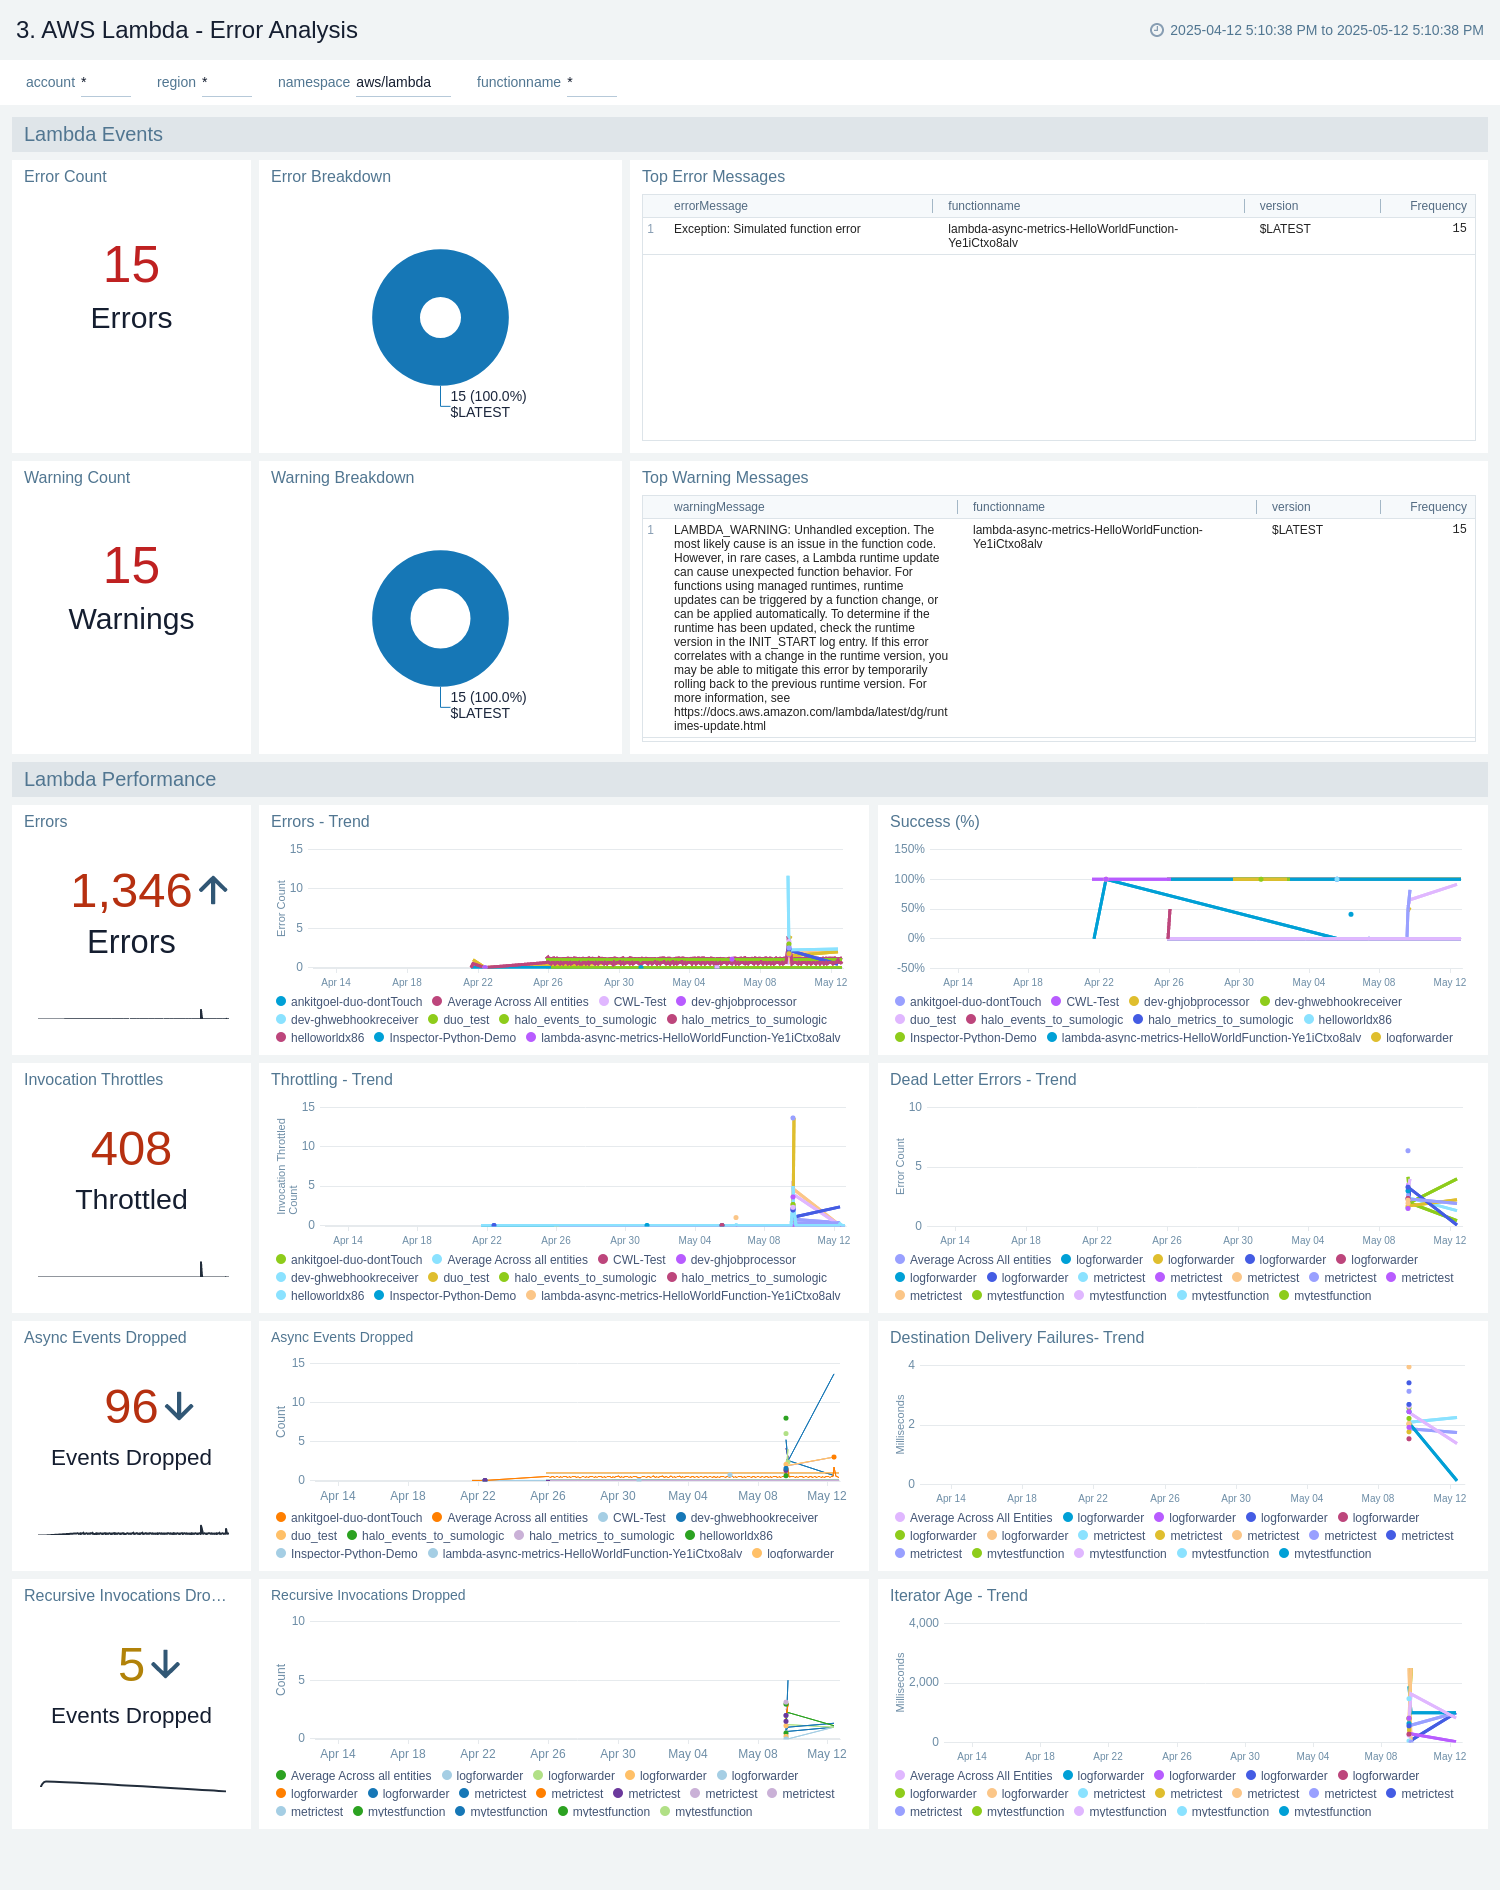Screen dimensions: 1500x1890
Task: Sort Top Error Messages by Frequency column
Action: click(1437, 206)
